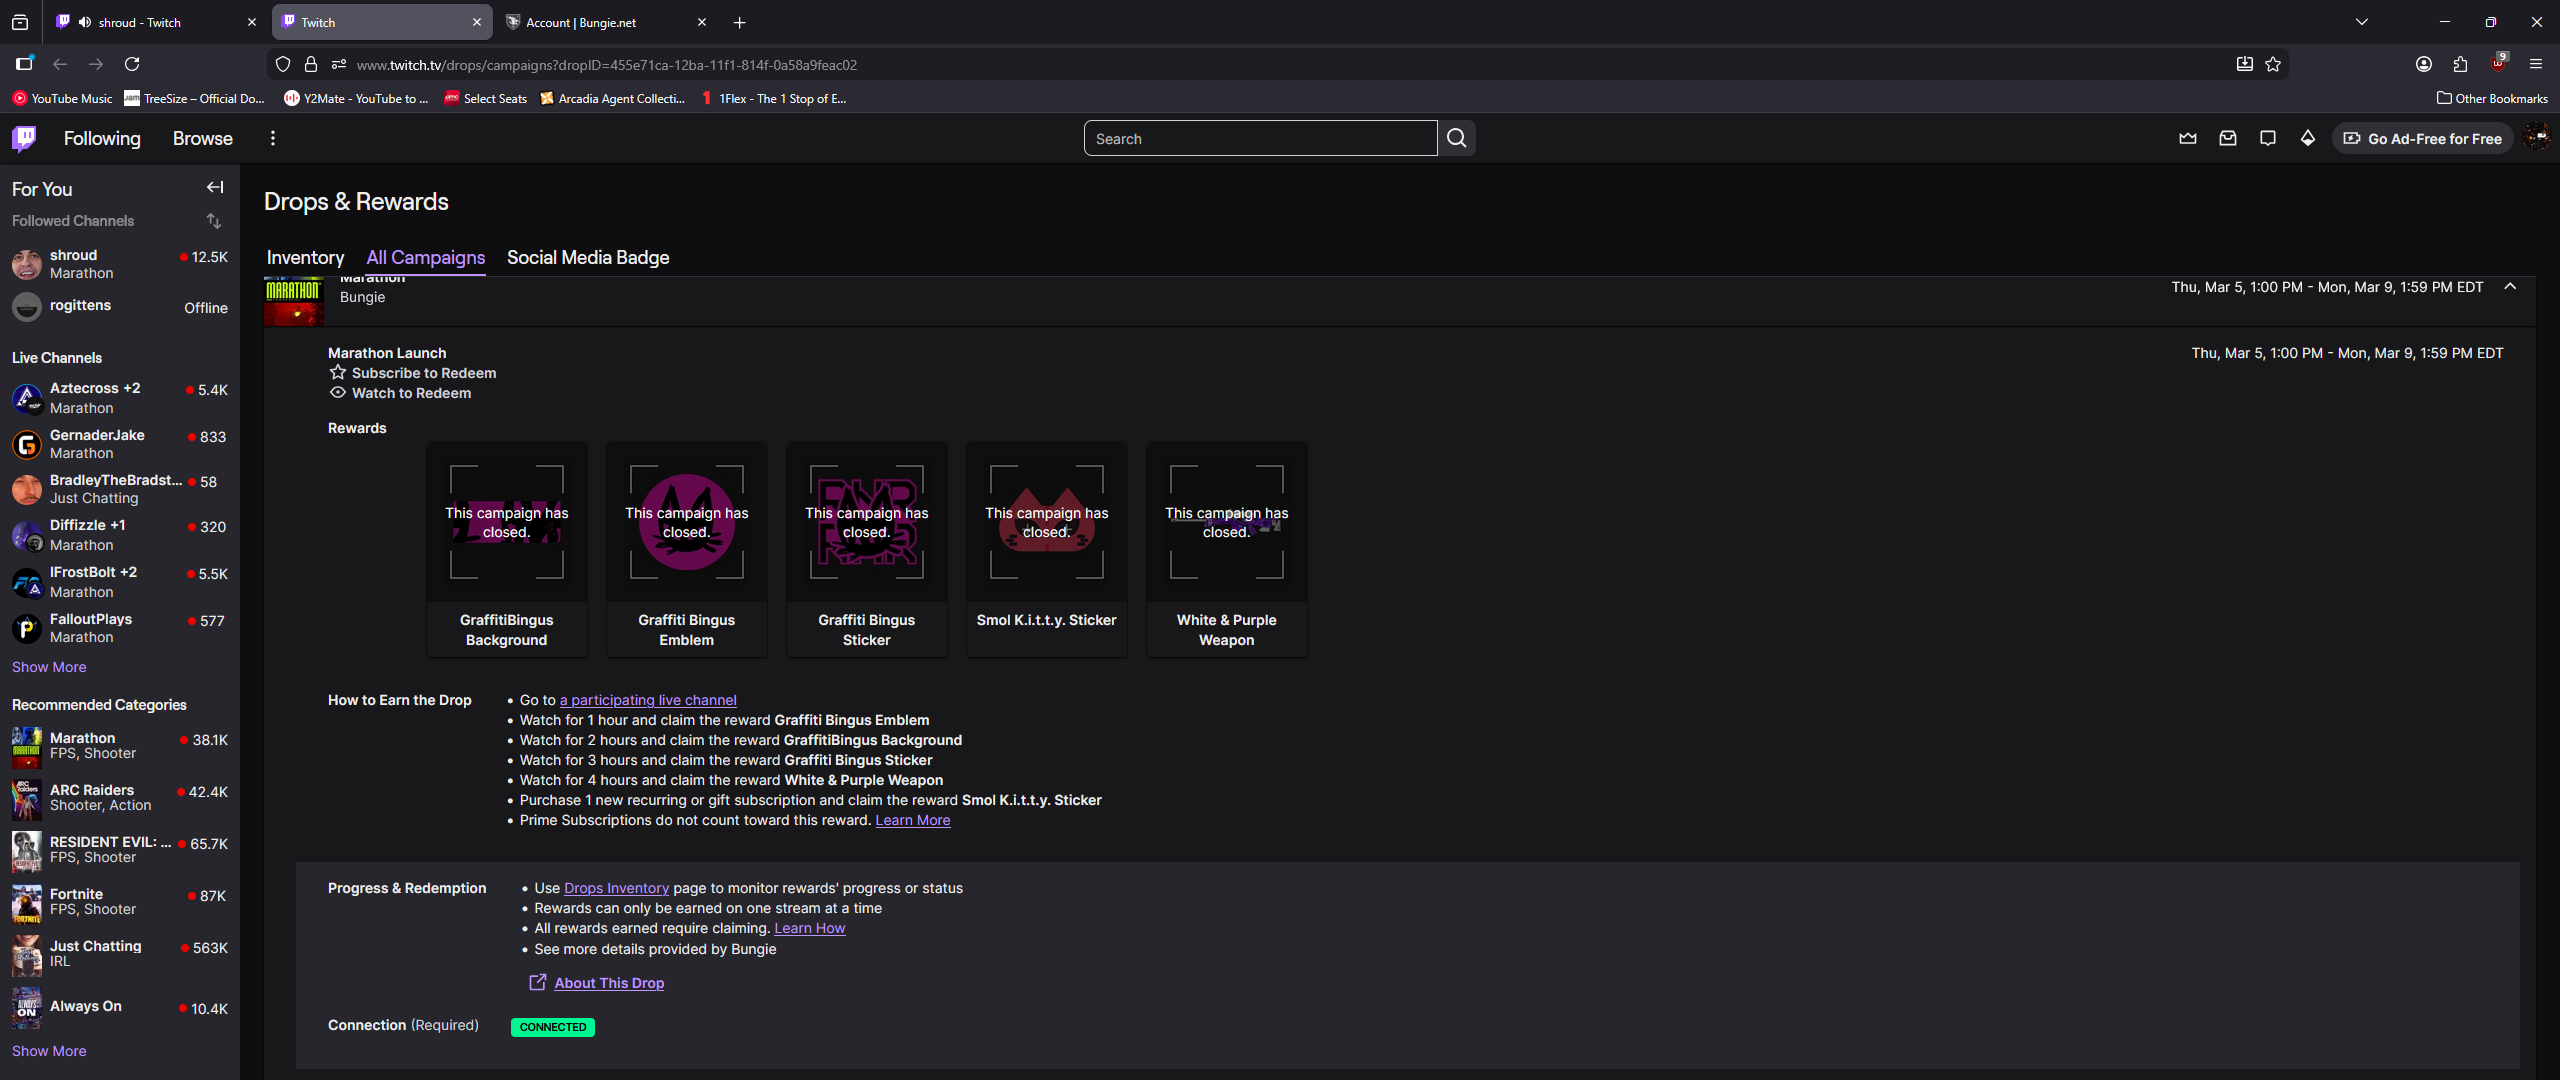Open the user avatar menu
The width and height of the screenshot is (2560, 1080).
pos(2537,138)
